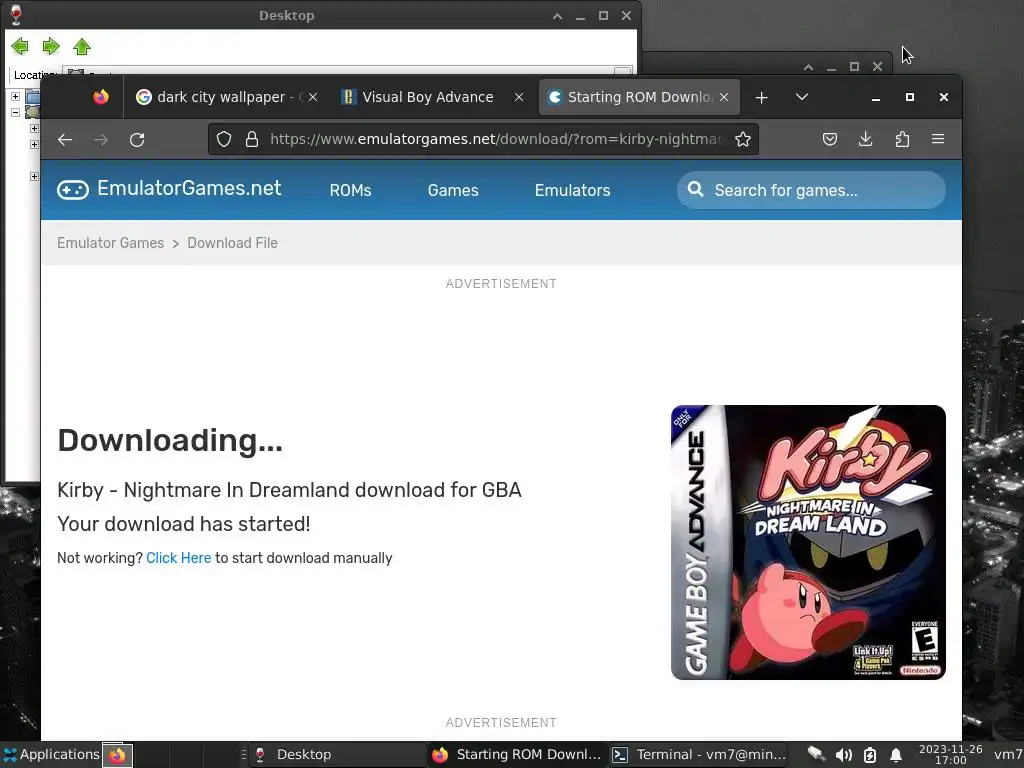Go back in Firefox browser history

[65, 139]
